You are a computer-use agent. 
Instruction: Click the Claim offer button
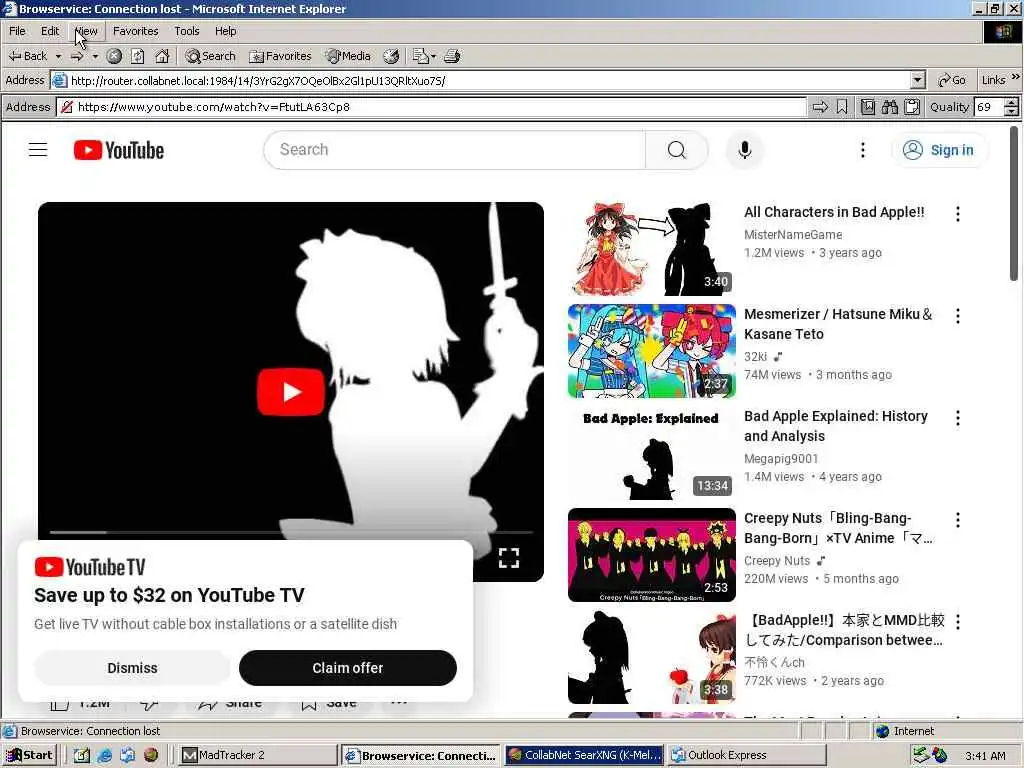(x=347, y=668)
